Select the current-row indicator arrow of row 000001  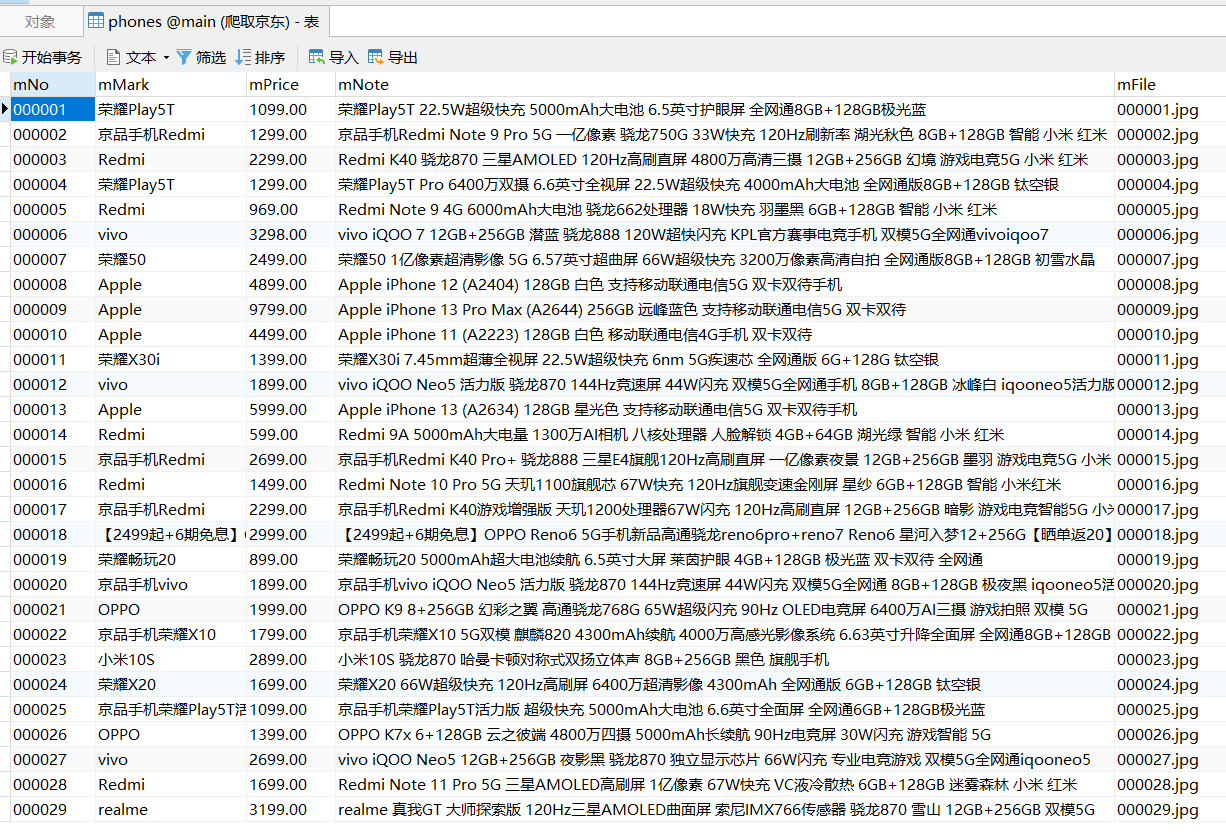tap(5, 109)
